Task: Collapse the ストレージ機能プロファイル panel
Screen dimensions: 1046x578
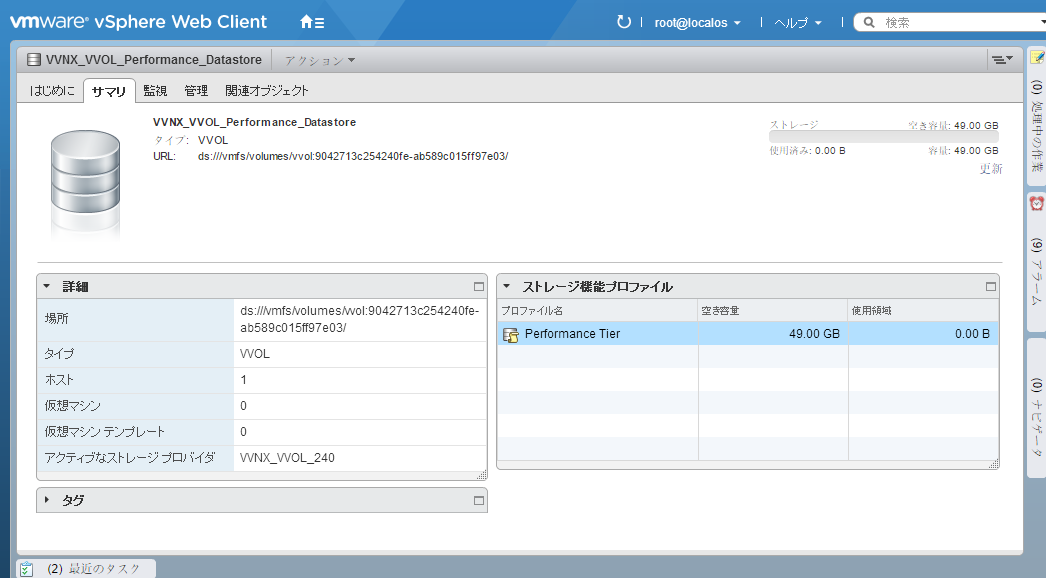Action: [506, 286]
